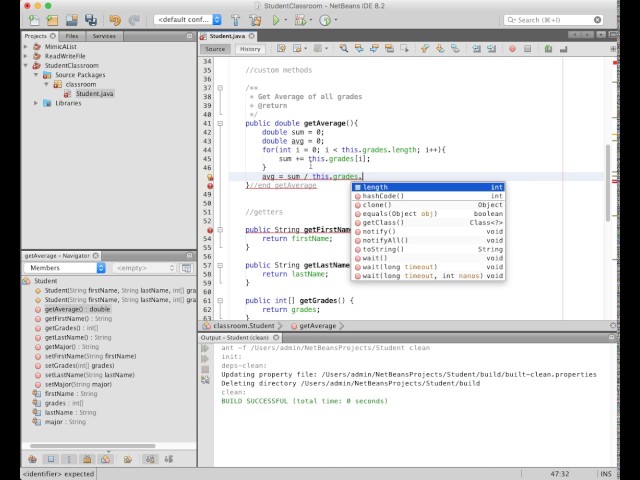The image size is (640, 480).
Task: Open the default configuration combo box
Action: pos(188,20)
